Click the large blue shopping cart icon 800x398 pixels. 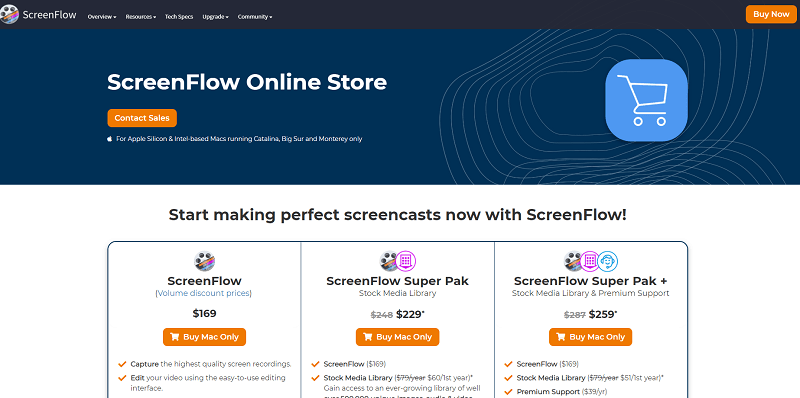(x=646, y=100)
